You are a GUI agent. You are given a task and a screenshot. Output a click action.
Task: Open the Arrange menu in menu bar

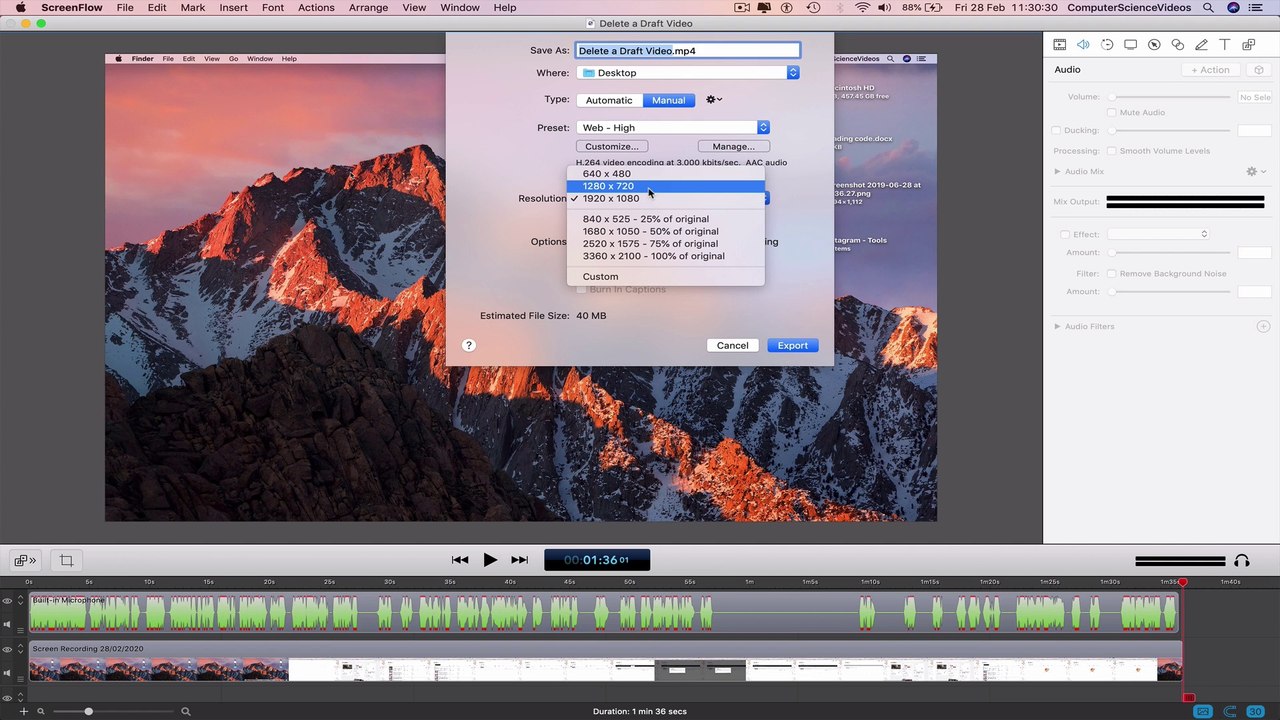point(368,8)
